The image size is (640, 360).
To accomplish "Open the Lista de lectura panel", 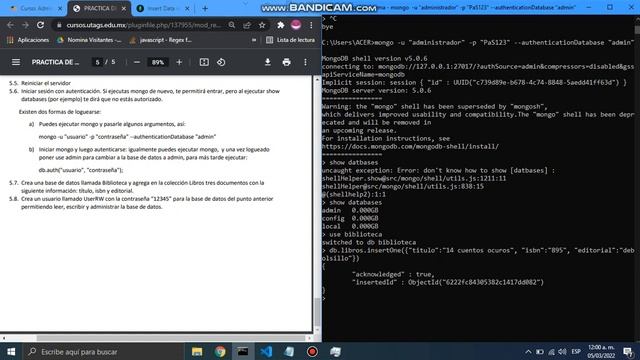I will click(291, 40).
